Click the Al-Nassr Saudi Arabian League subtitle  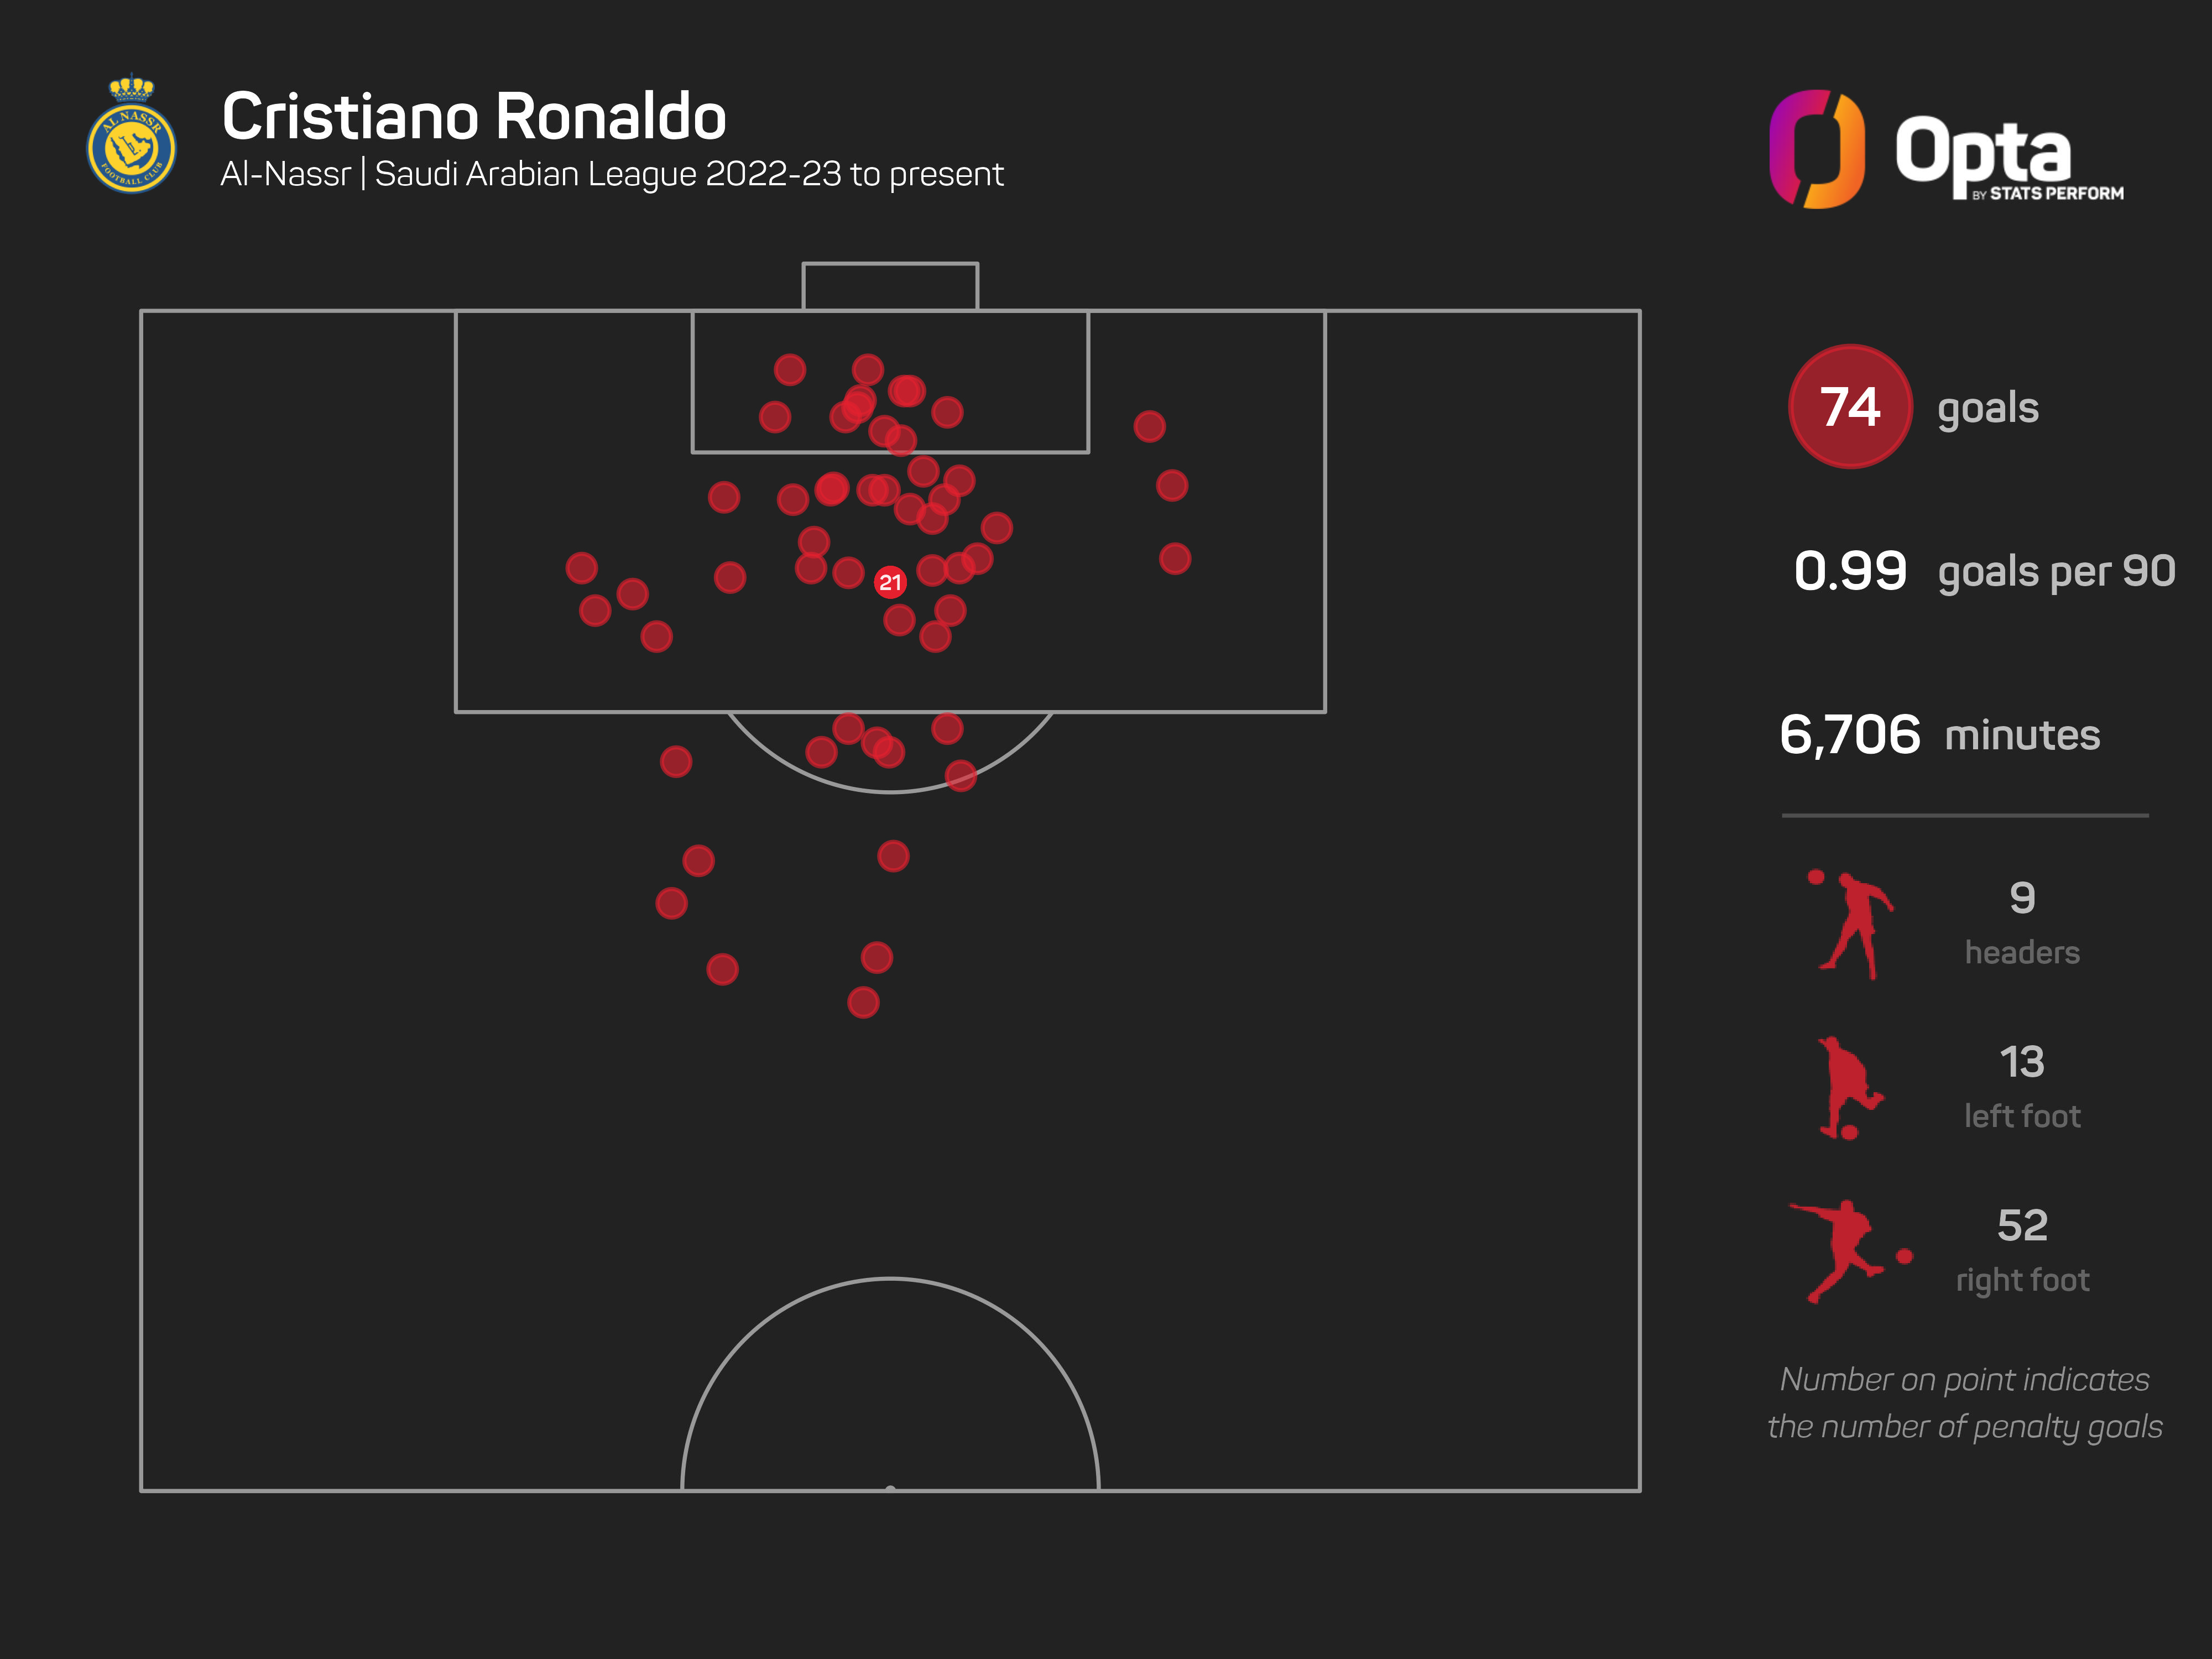pyautogui.click(x=611, y=175)
